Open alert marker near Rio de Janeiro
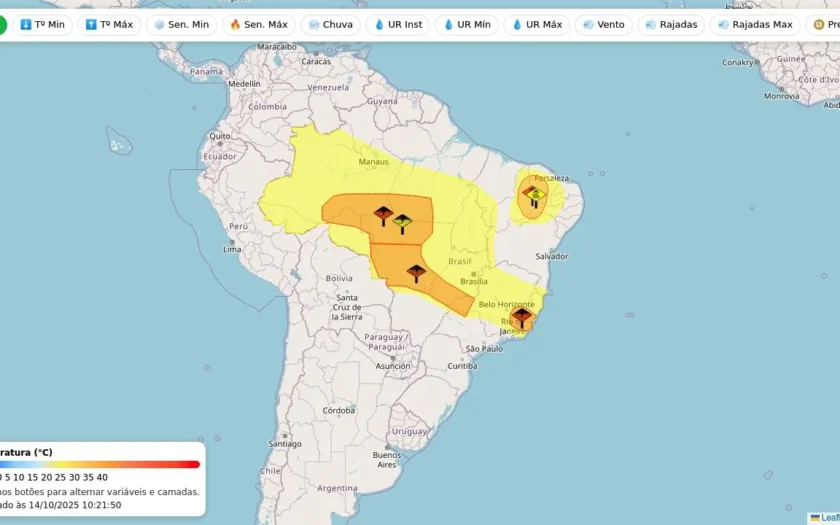The image size is (840, 525). coord(521,318)
